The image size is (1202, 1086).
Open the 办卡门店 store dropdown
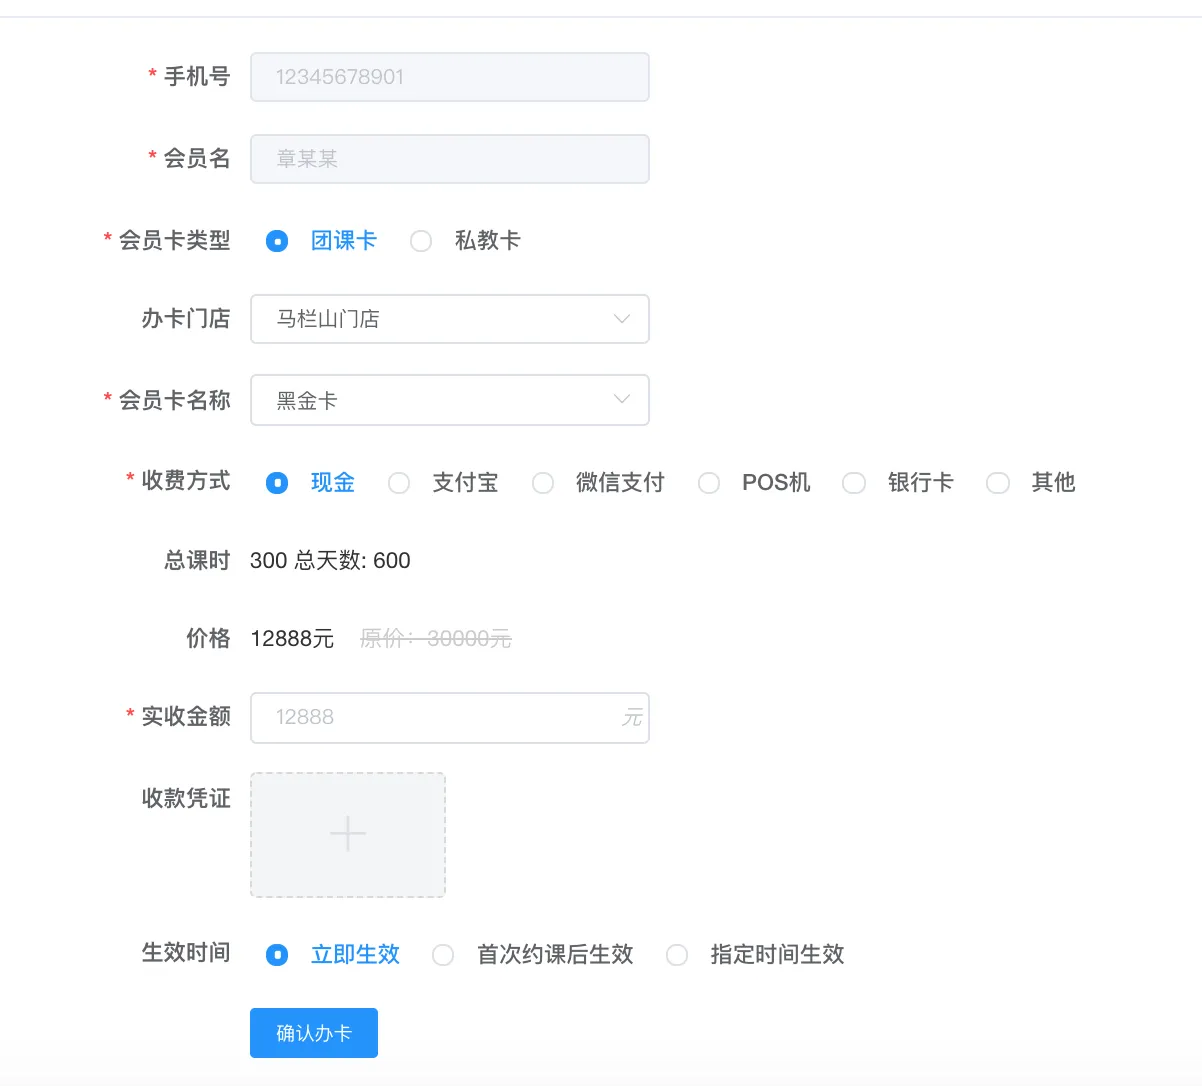pos(449,319)
